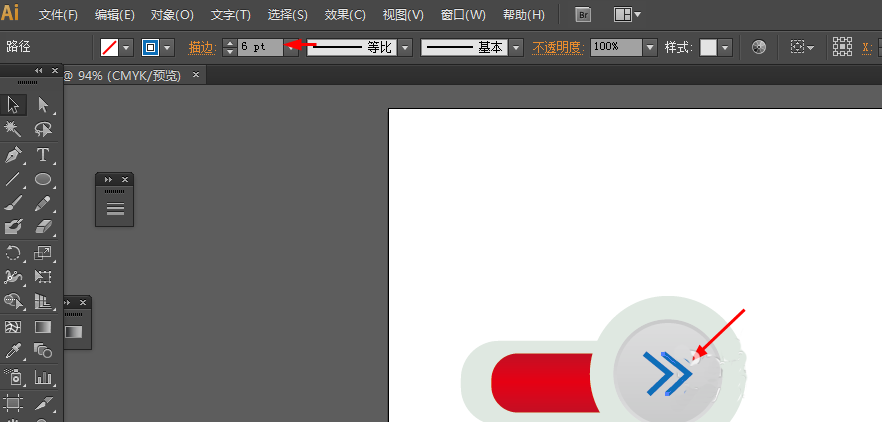Click the stroke color swatch
The image size is (882, 422).
click(150, 48)
